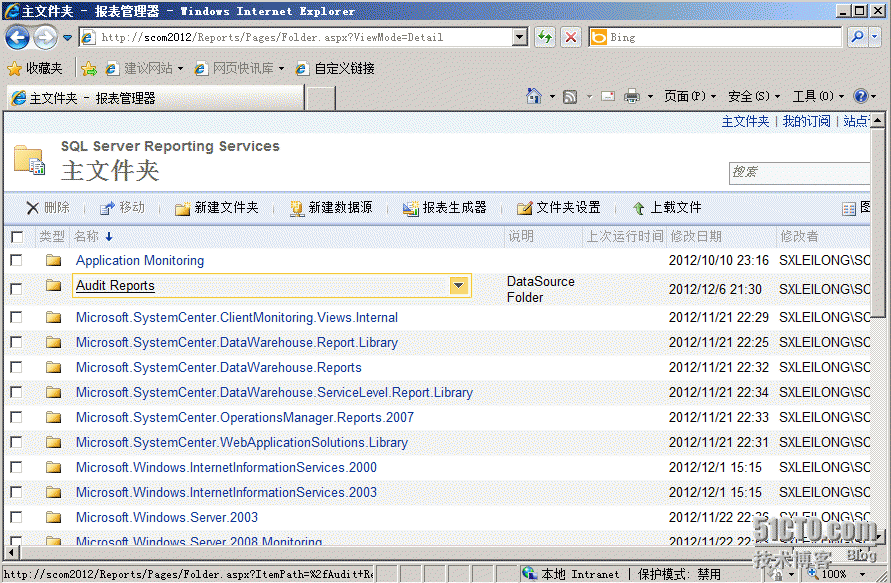Click the horizontal scrollbar left arrow
The height and width of the screenshot is (583, 891).
pos(11,552)
